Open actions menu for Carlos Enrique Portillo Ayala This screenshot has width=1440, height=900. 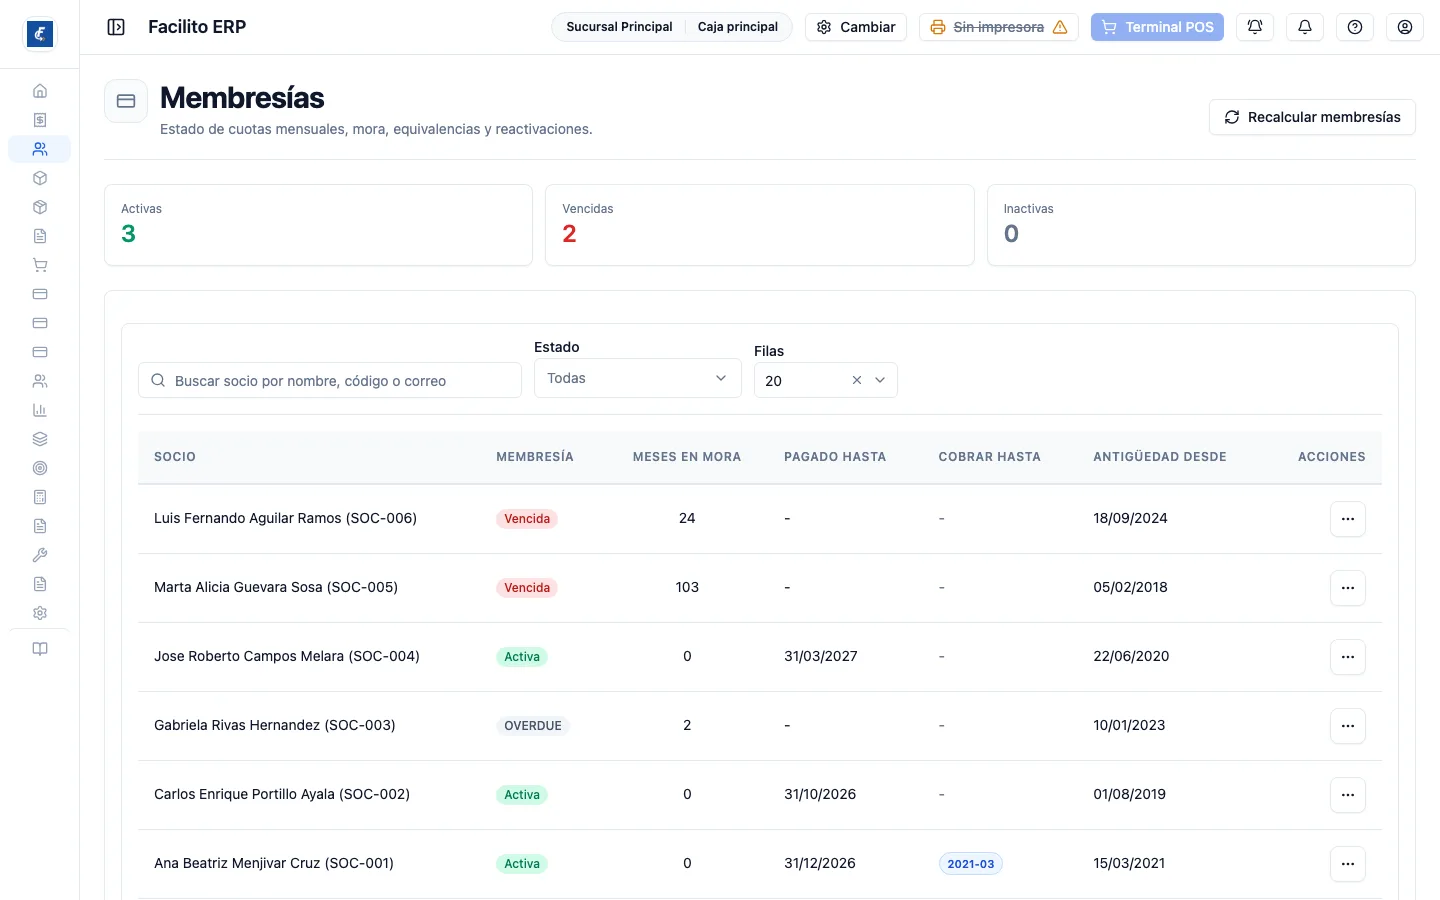(1348, 795)
